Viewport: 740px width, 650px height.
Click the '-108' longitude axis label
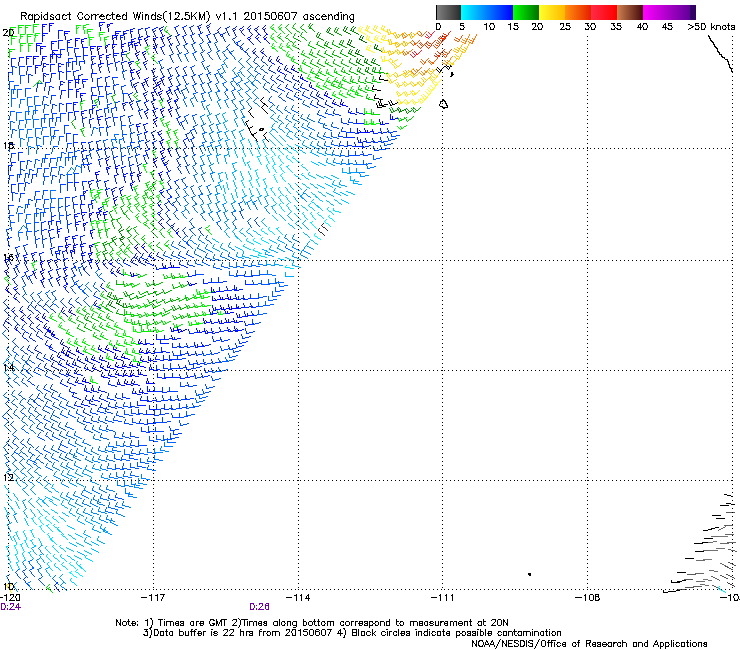pyautogui.click(x=588, y=598)
